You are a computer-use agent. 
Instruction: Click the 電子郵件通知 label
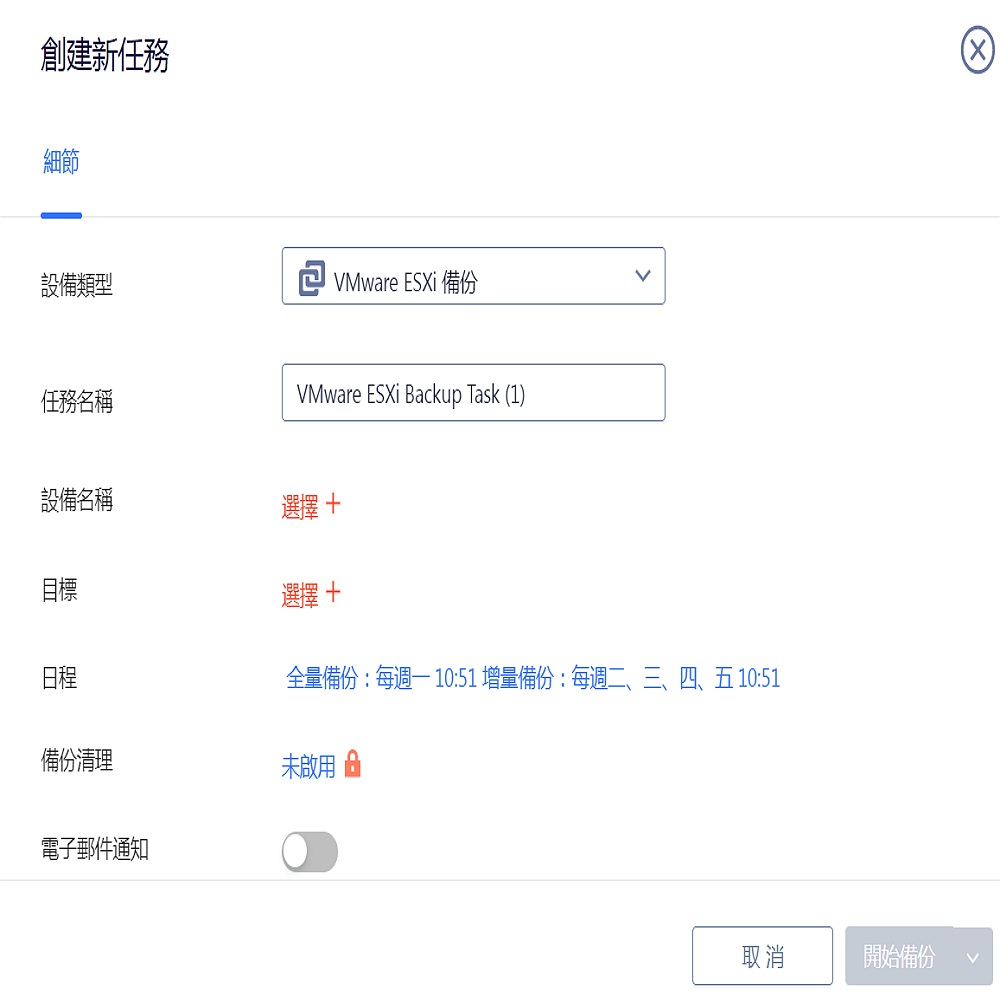coord(94,849)
